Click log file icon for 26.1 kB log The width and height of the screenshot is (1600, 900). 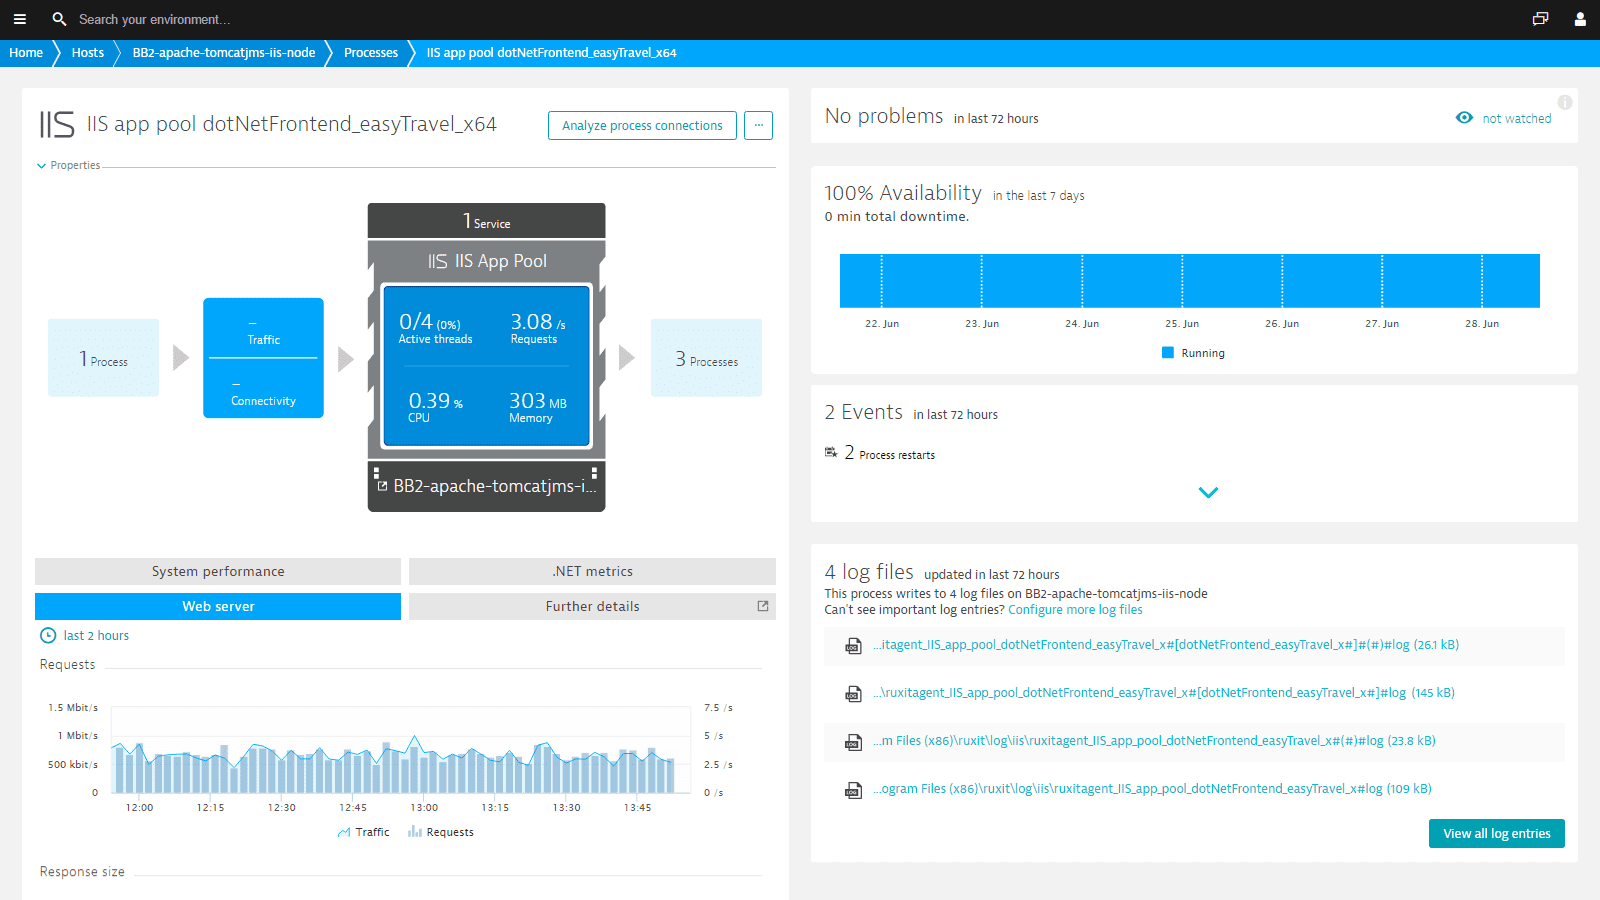pyautogui.click(x=853, y=646)
